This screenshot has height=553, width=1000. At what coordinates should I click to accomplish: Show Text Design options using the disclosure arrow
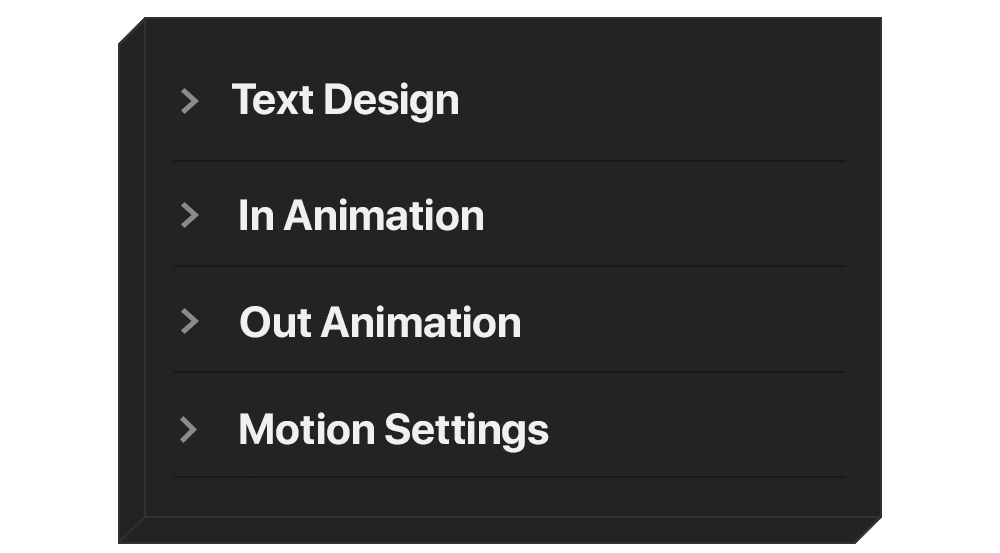(189, 100)
